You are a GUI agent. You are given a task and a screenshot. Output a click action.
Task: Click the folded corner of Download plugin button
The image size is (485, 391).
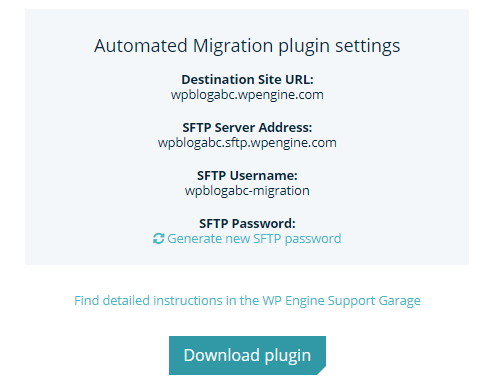click(x=321, y=370)
